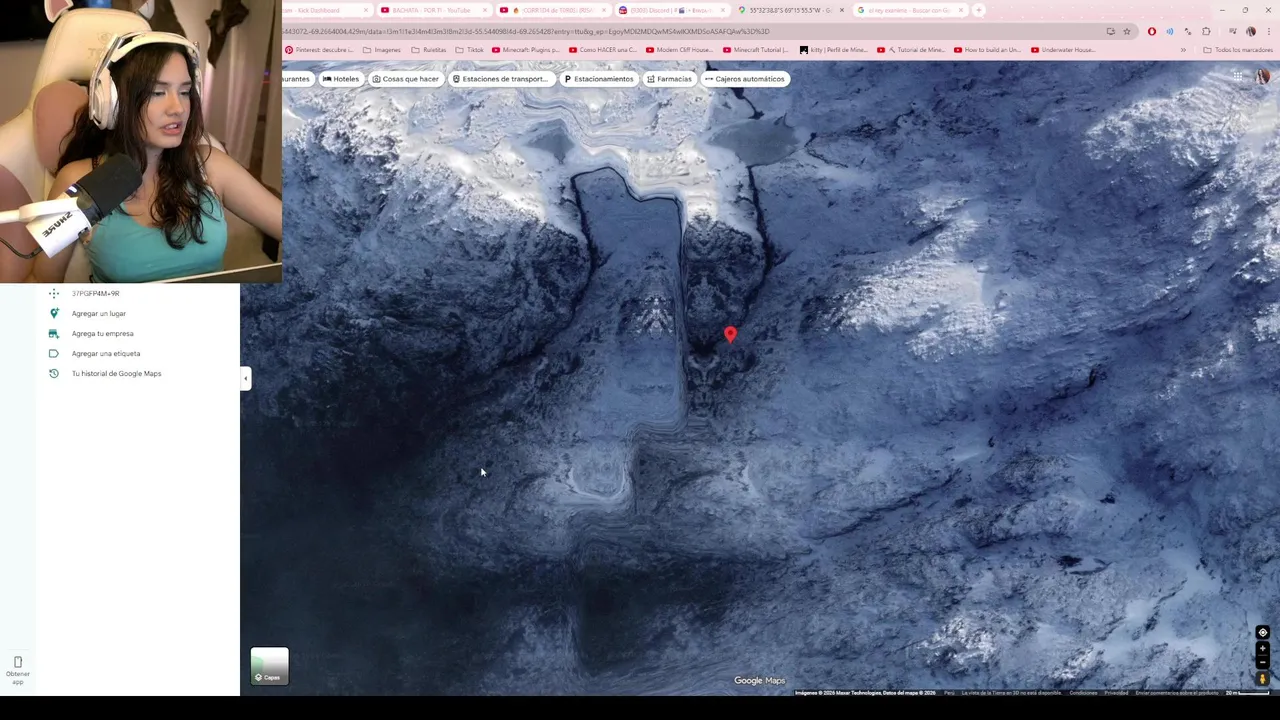Filter by Cosas que hacer chip
Image resolution: width=1280 pixels, height=720 pixels.
pyautogui.click(x=405, y=79)
